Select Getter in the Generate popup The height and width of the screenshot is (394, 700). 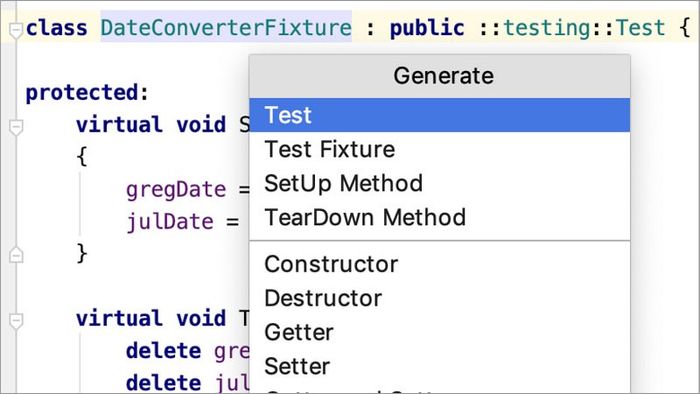coord(439,332)
